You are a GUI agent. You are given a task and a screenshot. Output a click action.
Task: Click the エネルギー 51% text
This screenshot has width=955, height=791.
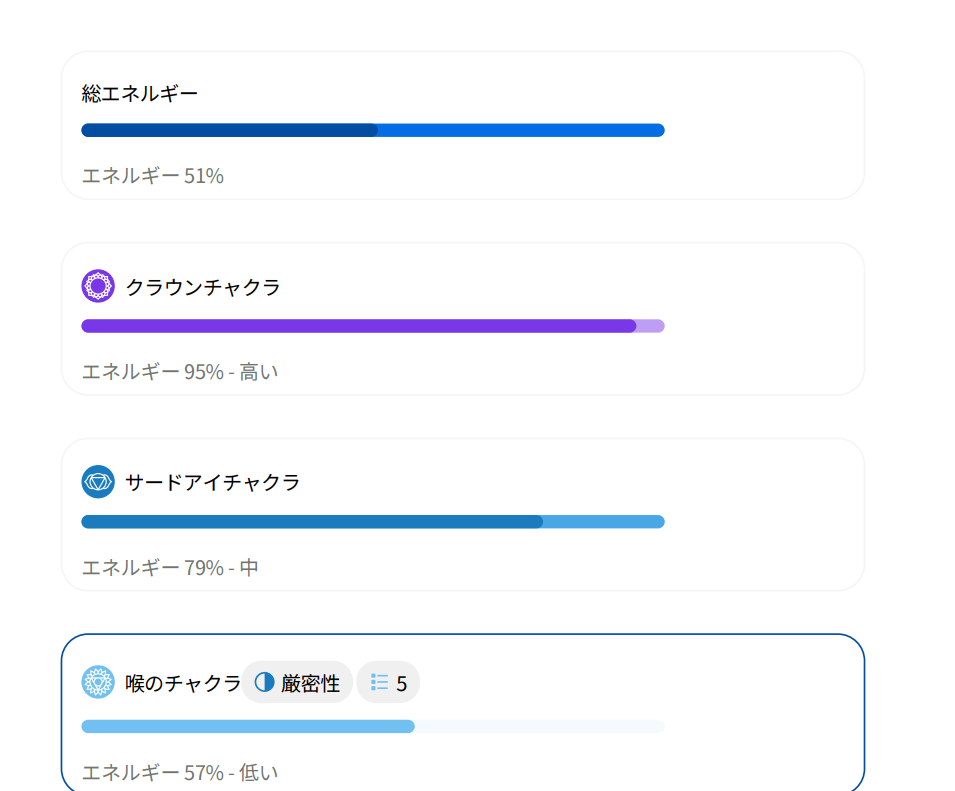click(152, 176)
